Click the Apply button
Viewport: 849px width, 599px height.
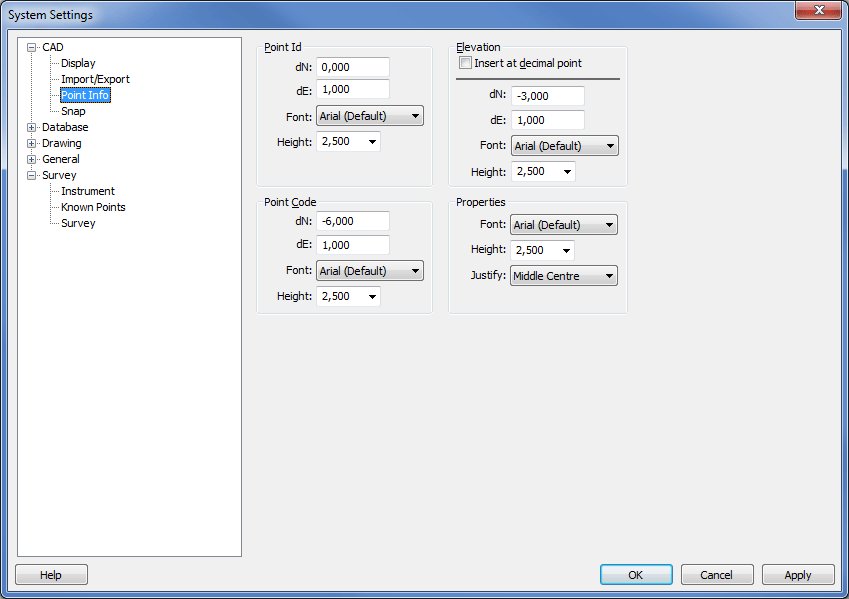(x=797, y=575)
